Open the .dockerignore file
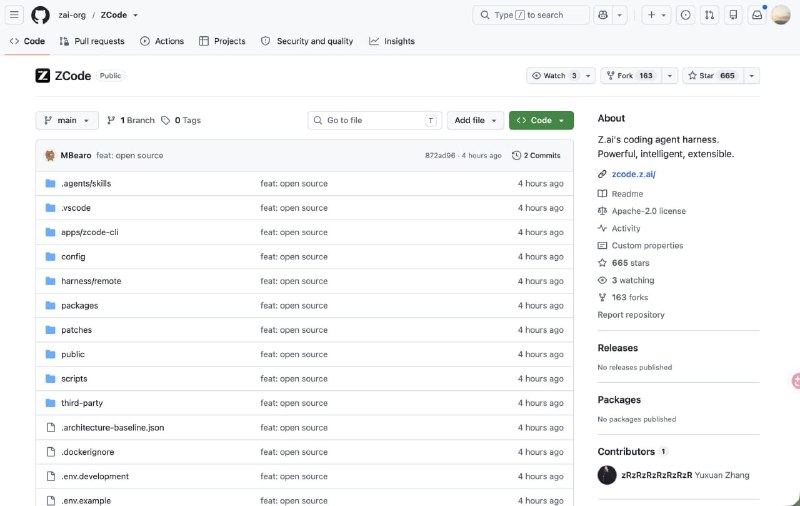The width and height of the screenshot is (800, 506). [x=88, y=452]
